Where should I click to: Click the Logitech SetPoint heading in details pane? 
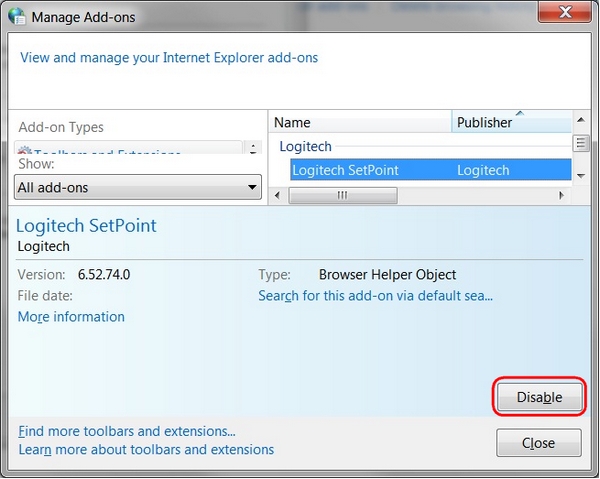[x=86, y=225]
